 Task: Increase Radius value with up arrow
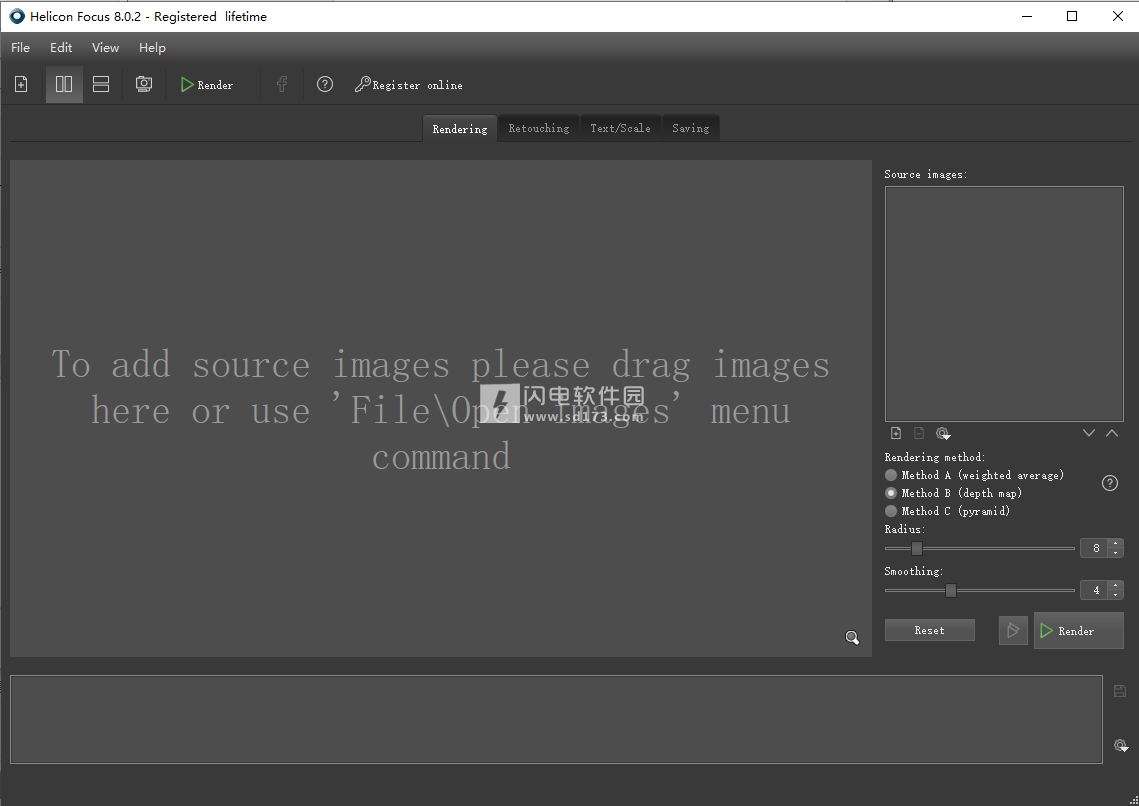1116,543
